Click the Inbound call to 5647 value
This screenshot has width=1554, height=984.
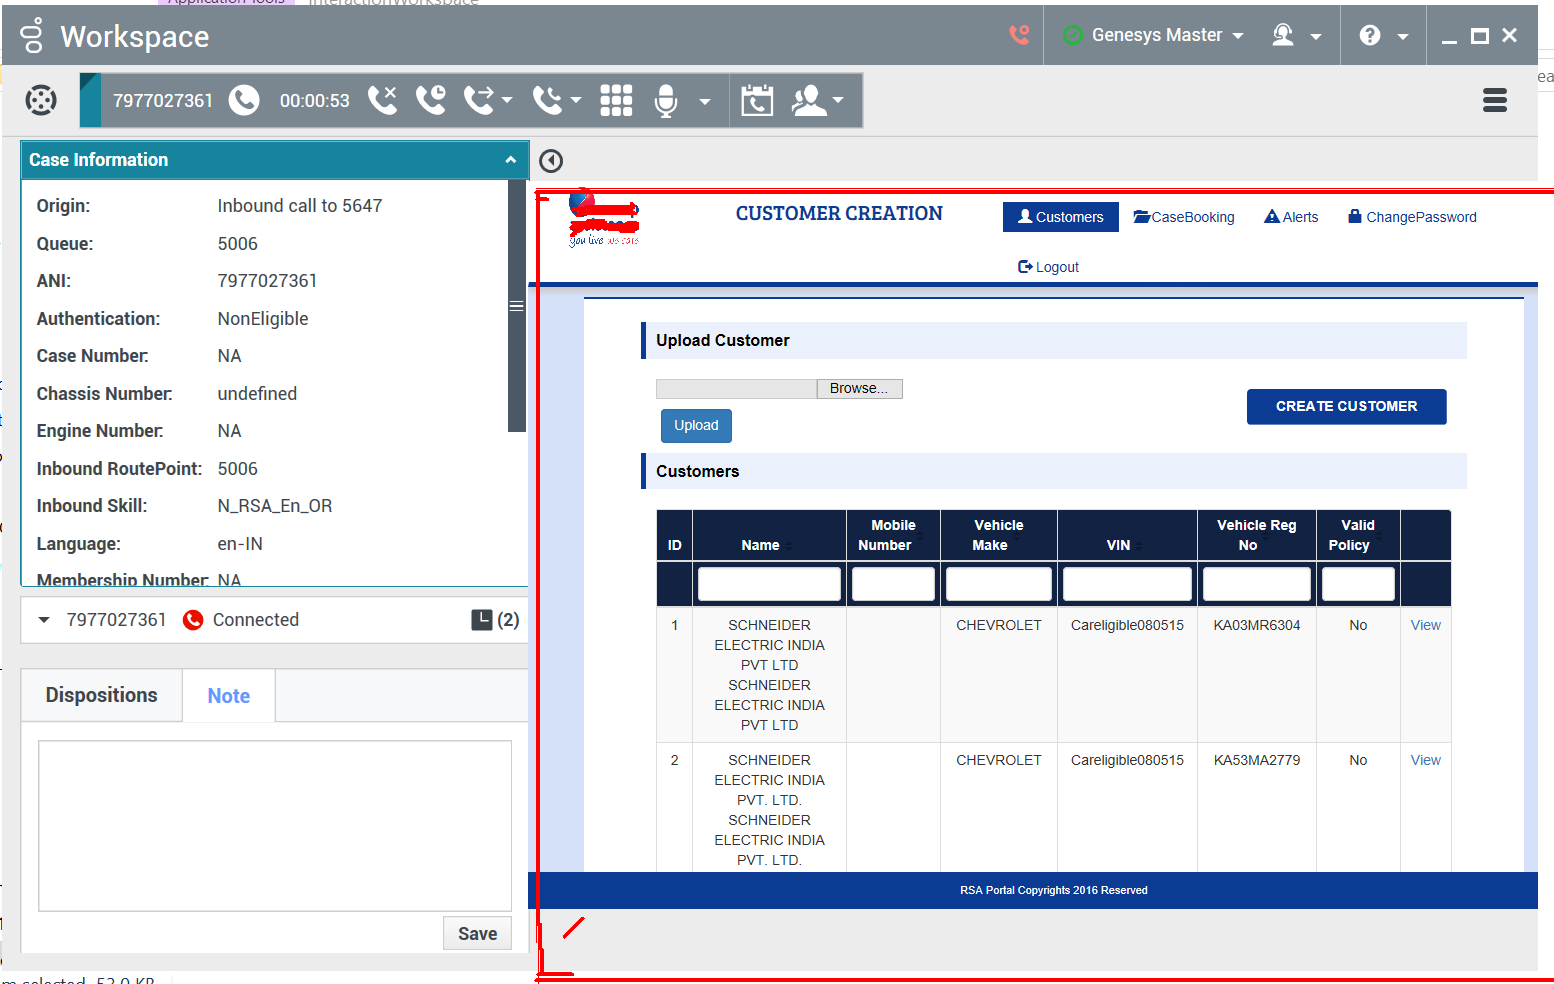(300, 206)
